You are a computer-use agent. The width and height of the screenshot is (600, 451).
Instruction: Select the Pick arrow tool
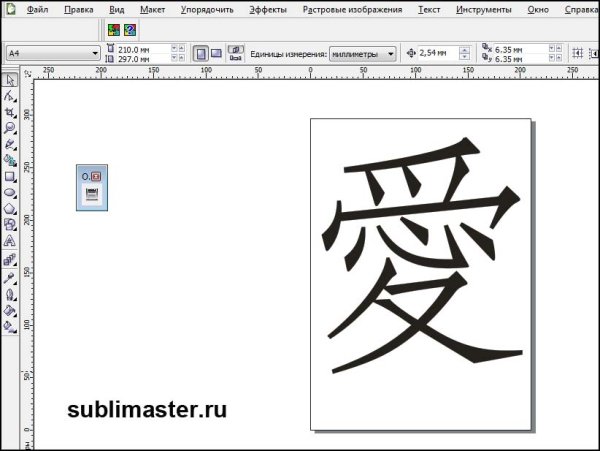tap(10, 81)
